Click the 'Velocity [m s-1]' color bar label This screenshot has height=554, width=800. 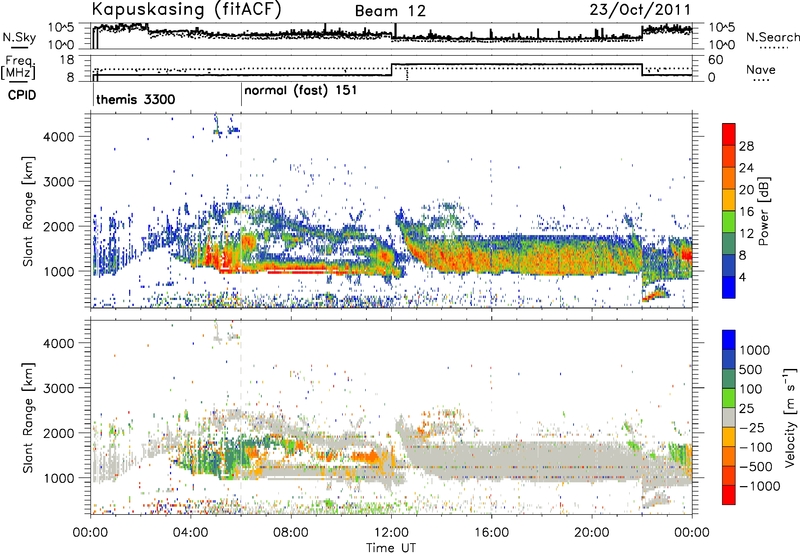(790, 417)
